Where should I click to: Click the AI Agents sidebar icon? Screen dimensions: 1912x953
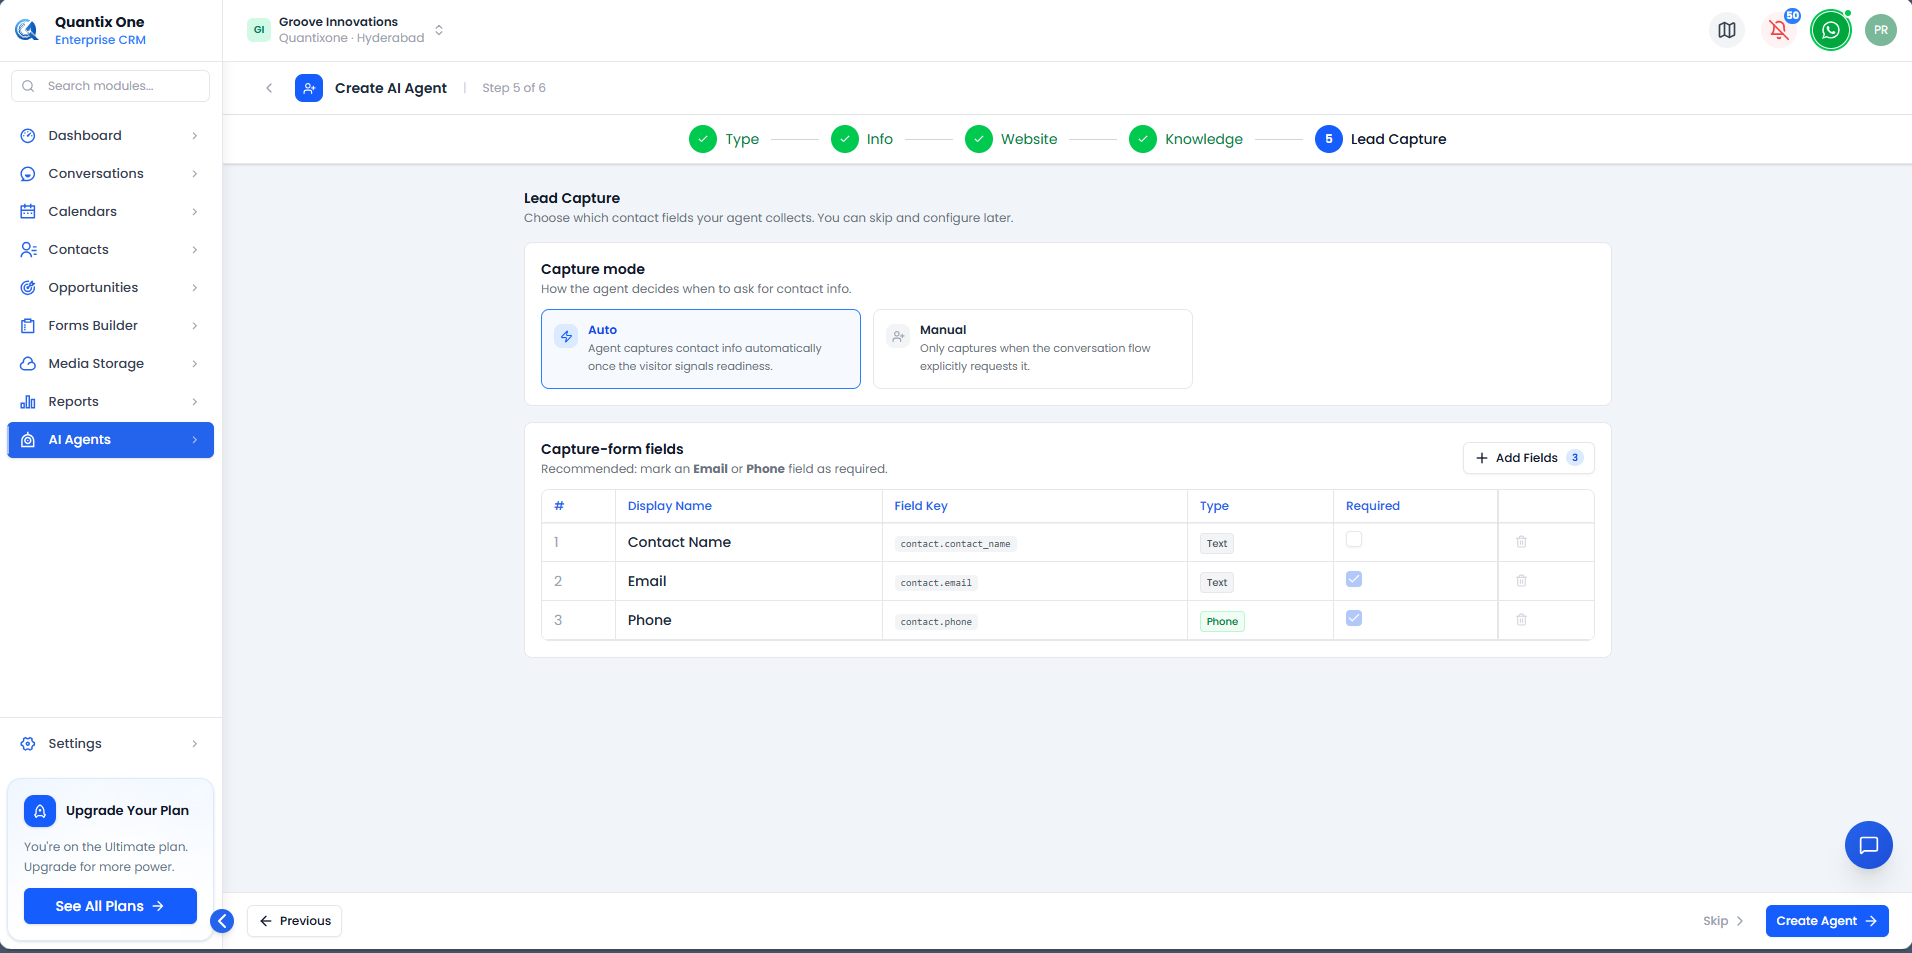pos(28,440)
